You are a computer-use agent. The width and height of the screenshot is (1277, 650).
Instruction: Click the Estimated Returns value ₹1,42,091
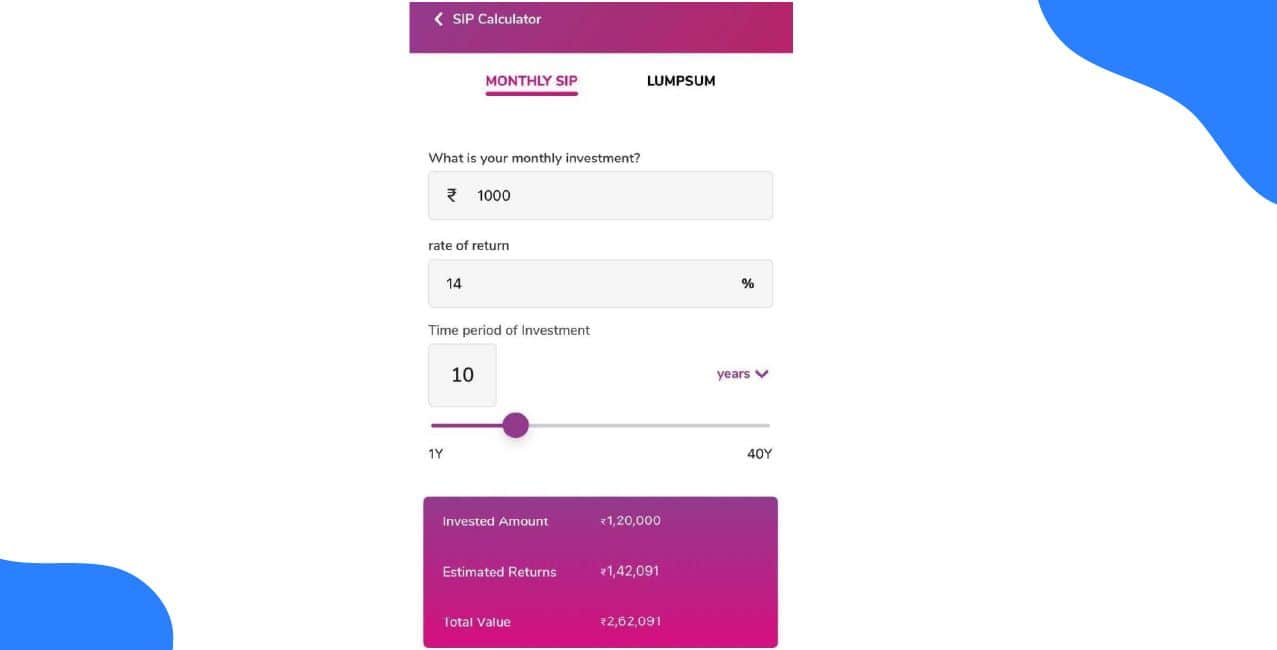[x=630, y=571]
